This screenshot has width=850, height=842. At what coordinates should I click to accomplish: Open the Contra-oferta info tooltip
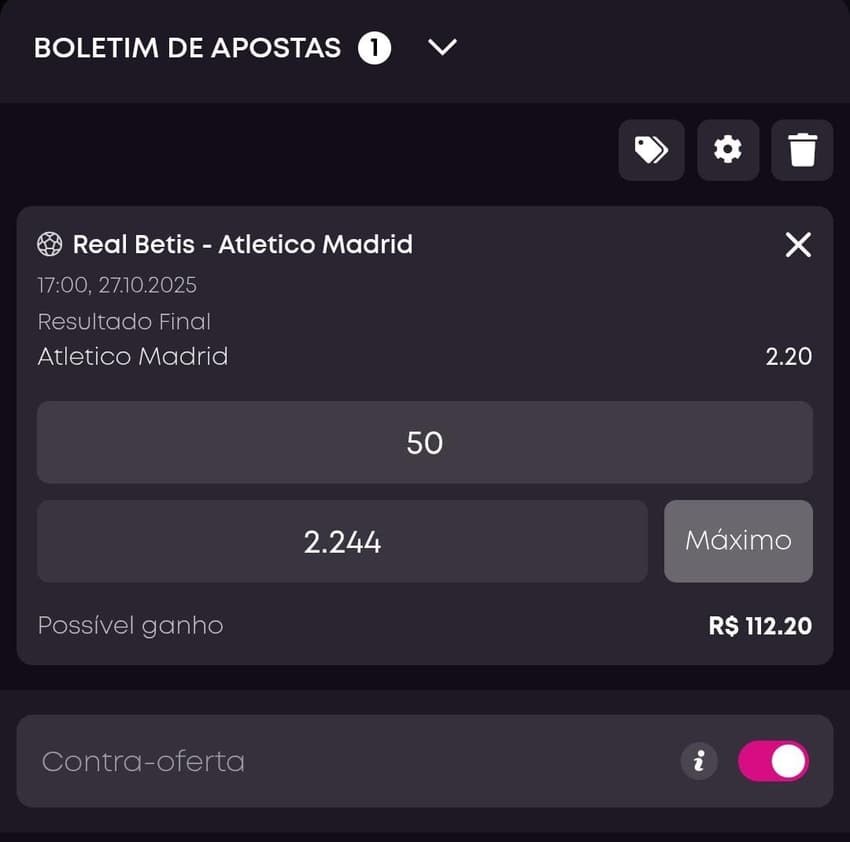[x=699, y=761]
